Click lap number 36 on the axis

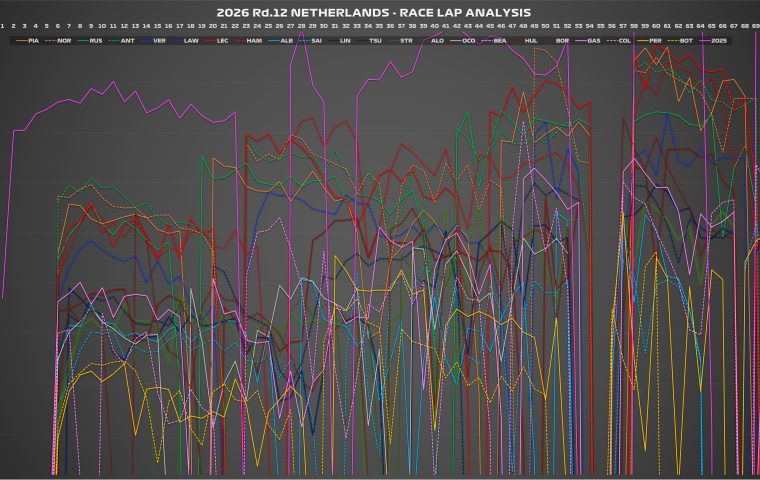pos(390,26)
